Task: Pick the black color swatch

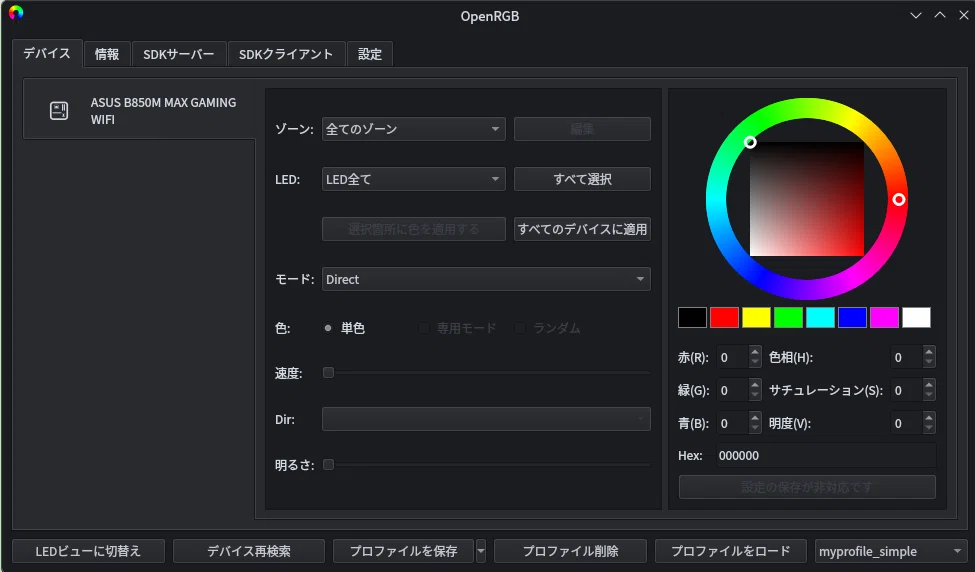Action: (x=692, y=318)
